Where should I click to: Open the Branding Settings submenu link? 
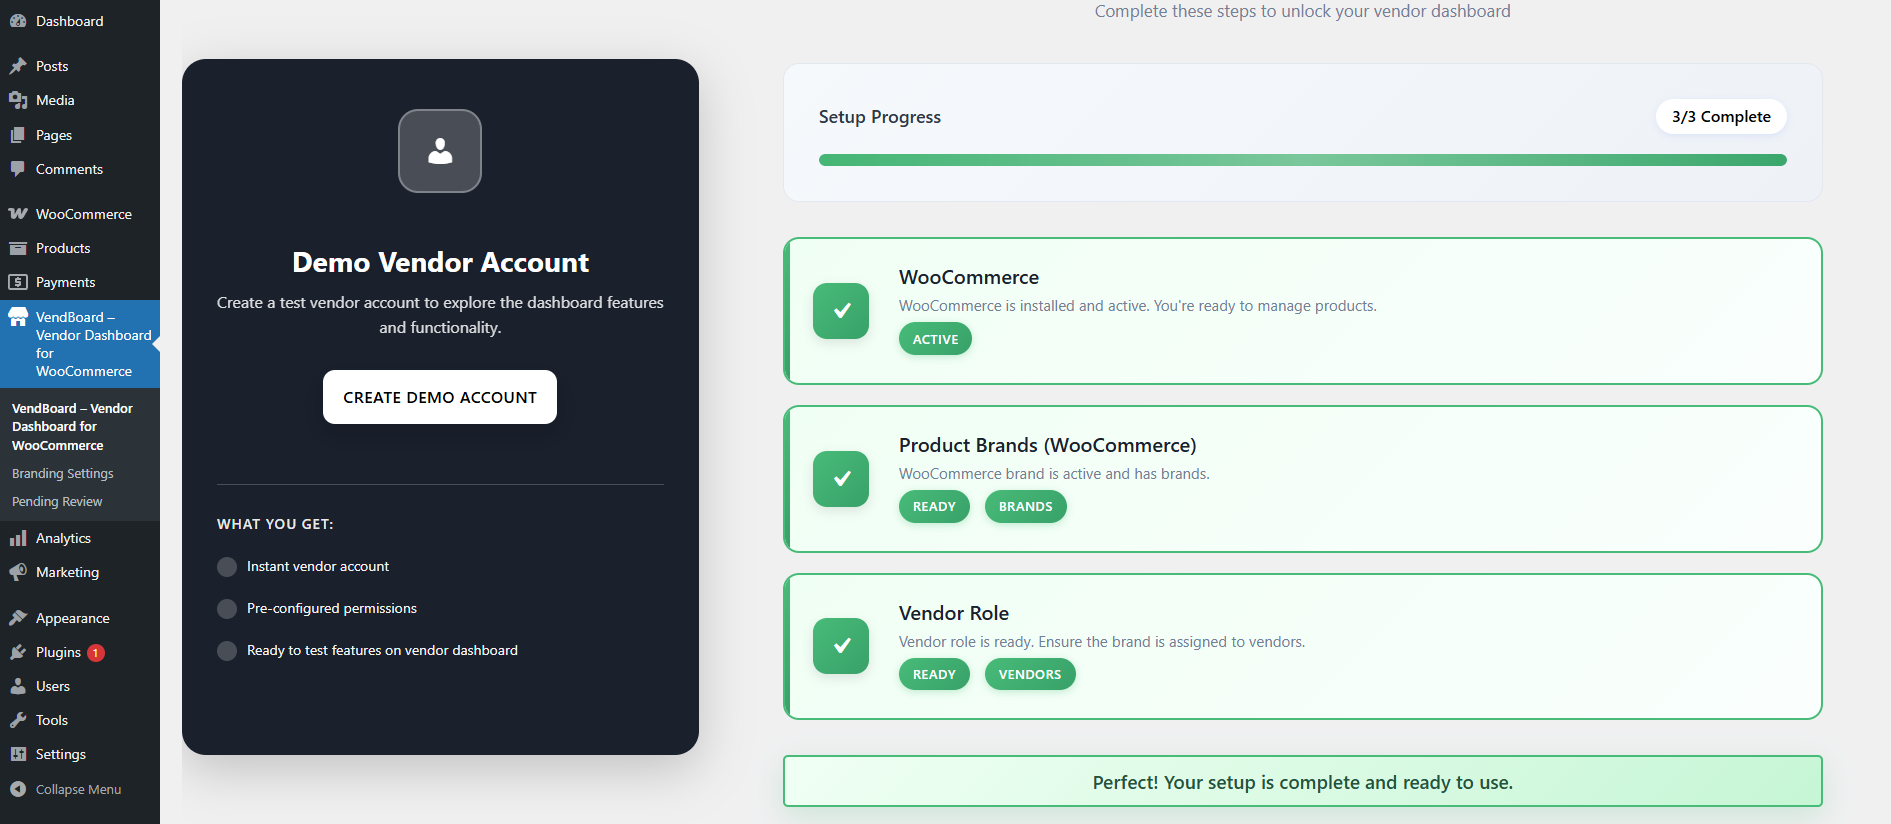pos(63,474)
